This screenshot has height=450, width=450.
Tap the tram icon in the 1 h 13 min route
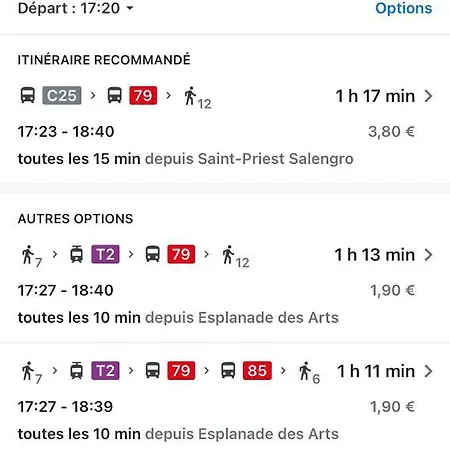tap(76, 254)
